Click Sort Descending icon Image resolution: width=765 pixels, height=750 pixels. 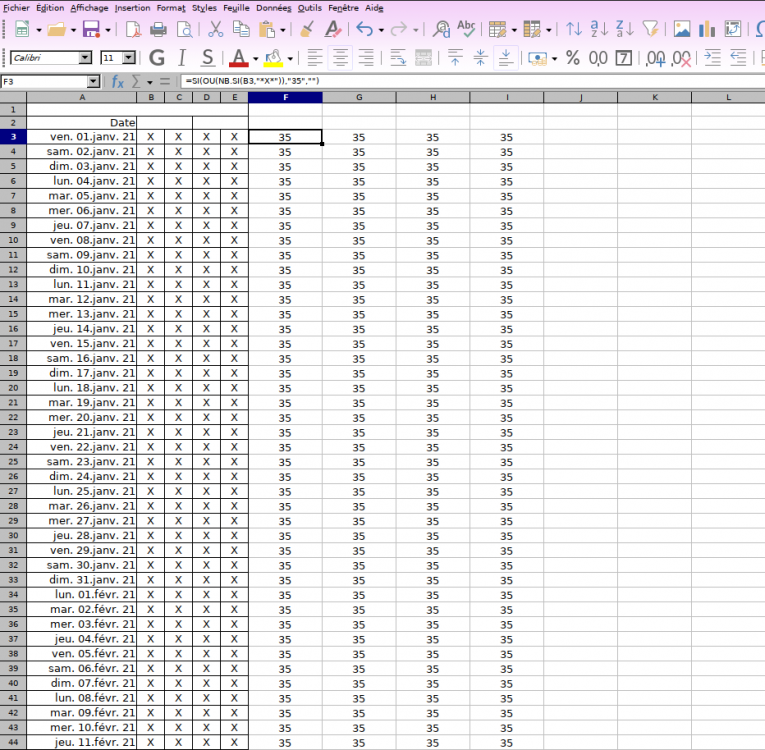point(624,30)
